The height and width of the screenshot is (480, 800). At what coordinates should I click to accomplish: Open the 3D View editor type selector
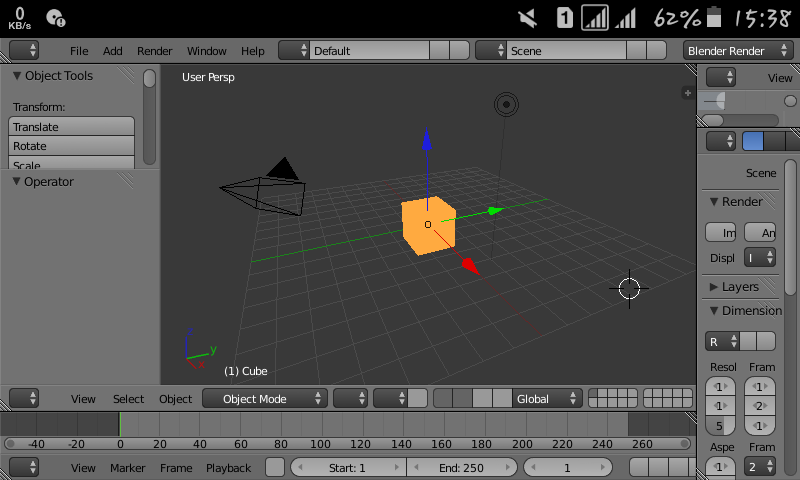click(24, 398)
